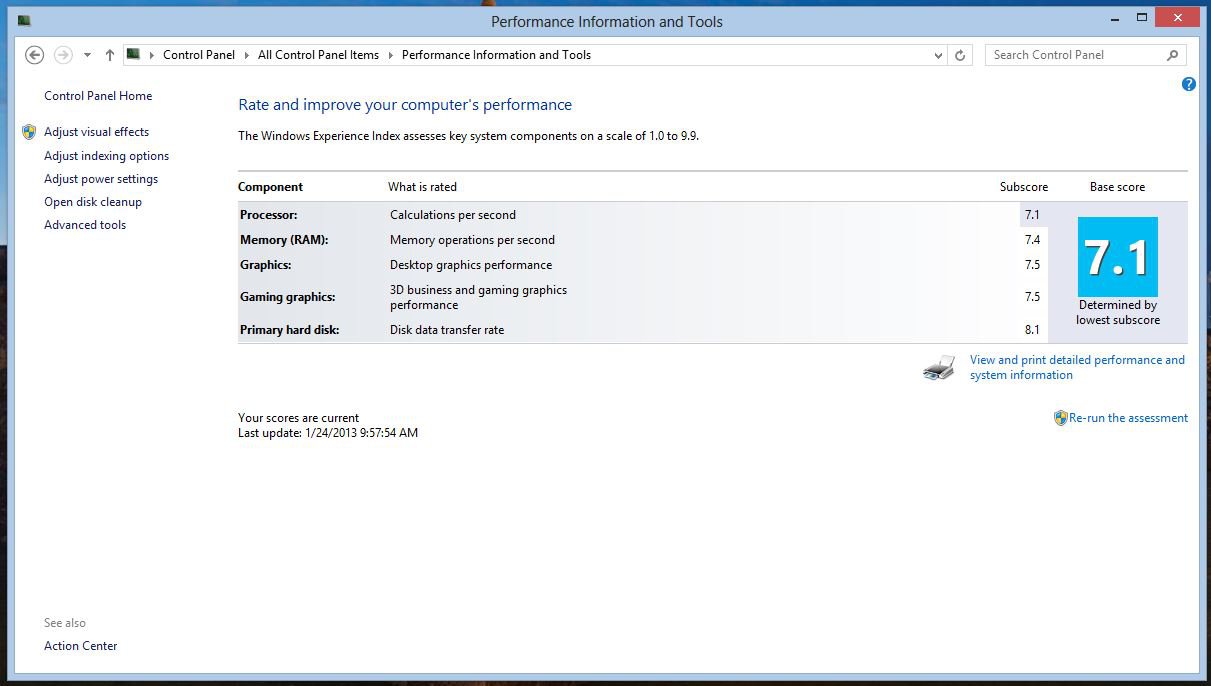Image resolution: width=1211 pixels, height=686 pixels.
Task: Click the Memory subscore 7.4
Action: tap(1032, 240)
